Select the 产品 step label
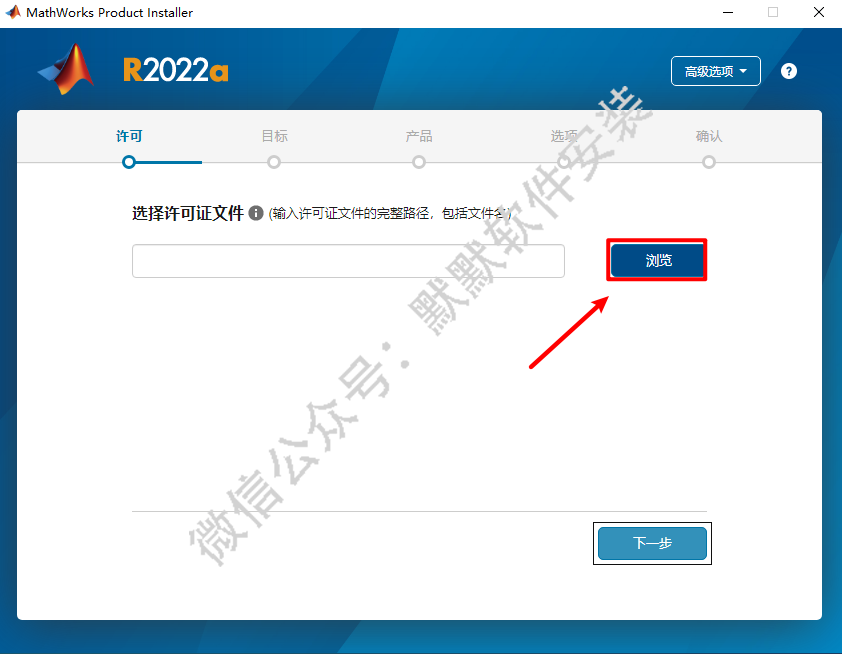The width and height of the screenshot is (842, 654). (x=419, y=136)
